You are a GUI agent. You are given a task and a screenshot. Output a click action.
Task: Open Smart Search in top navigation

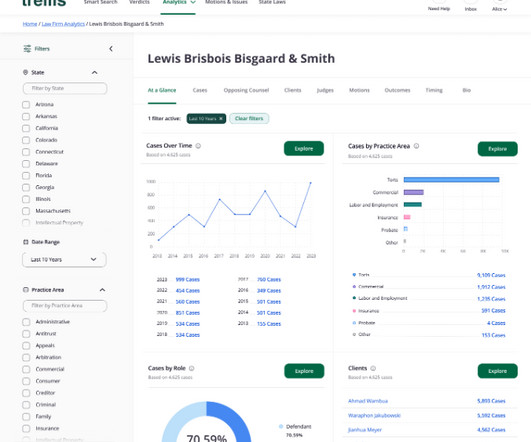(x=101, y=2)
